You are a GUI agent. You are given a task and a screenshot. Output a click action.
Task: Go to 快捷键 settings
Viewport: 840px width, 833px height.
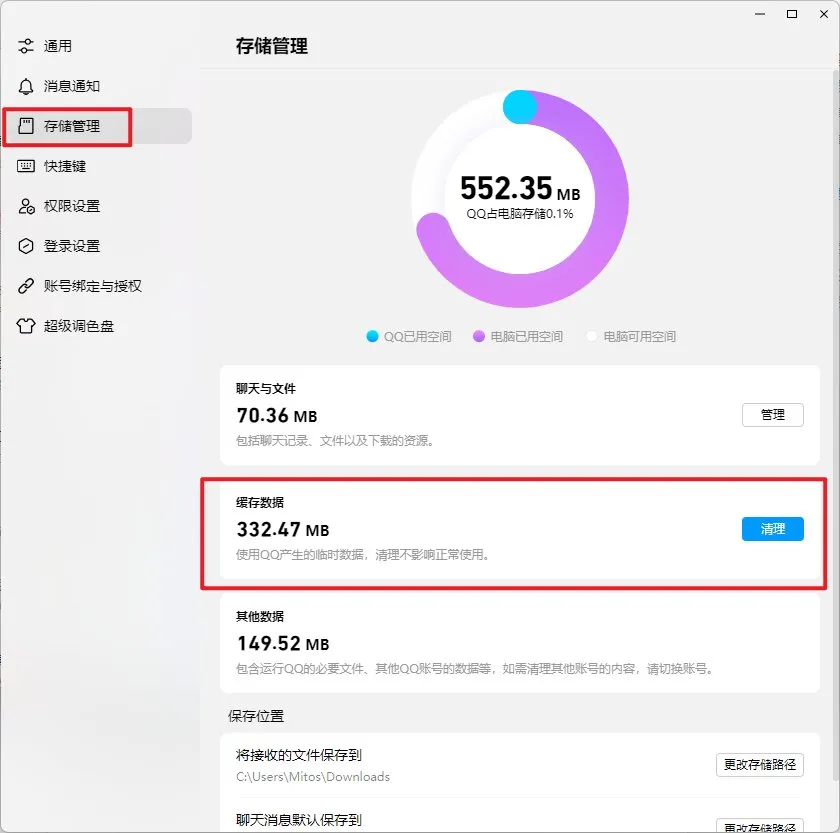[x=98, y=166]
